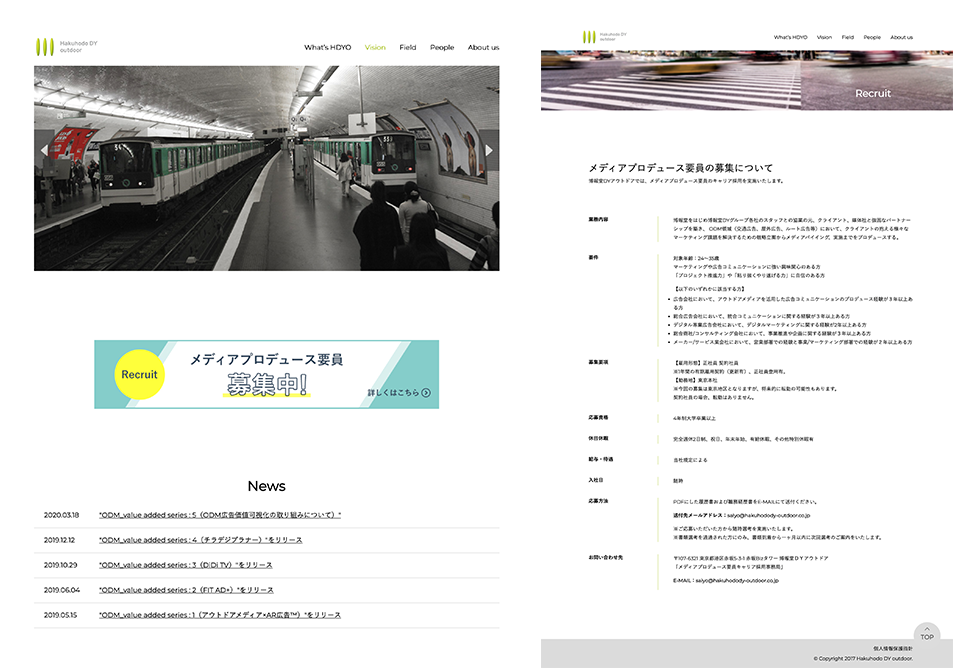
Task: Click the circled arrow beside 詳しくはこちら
Action: 427,393
